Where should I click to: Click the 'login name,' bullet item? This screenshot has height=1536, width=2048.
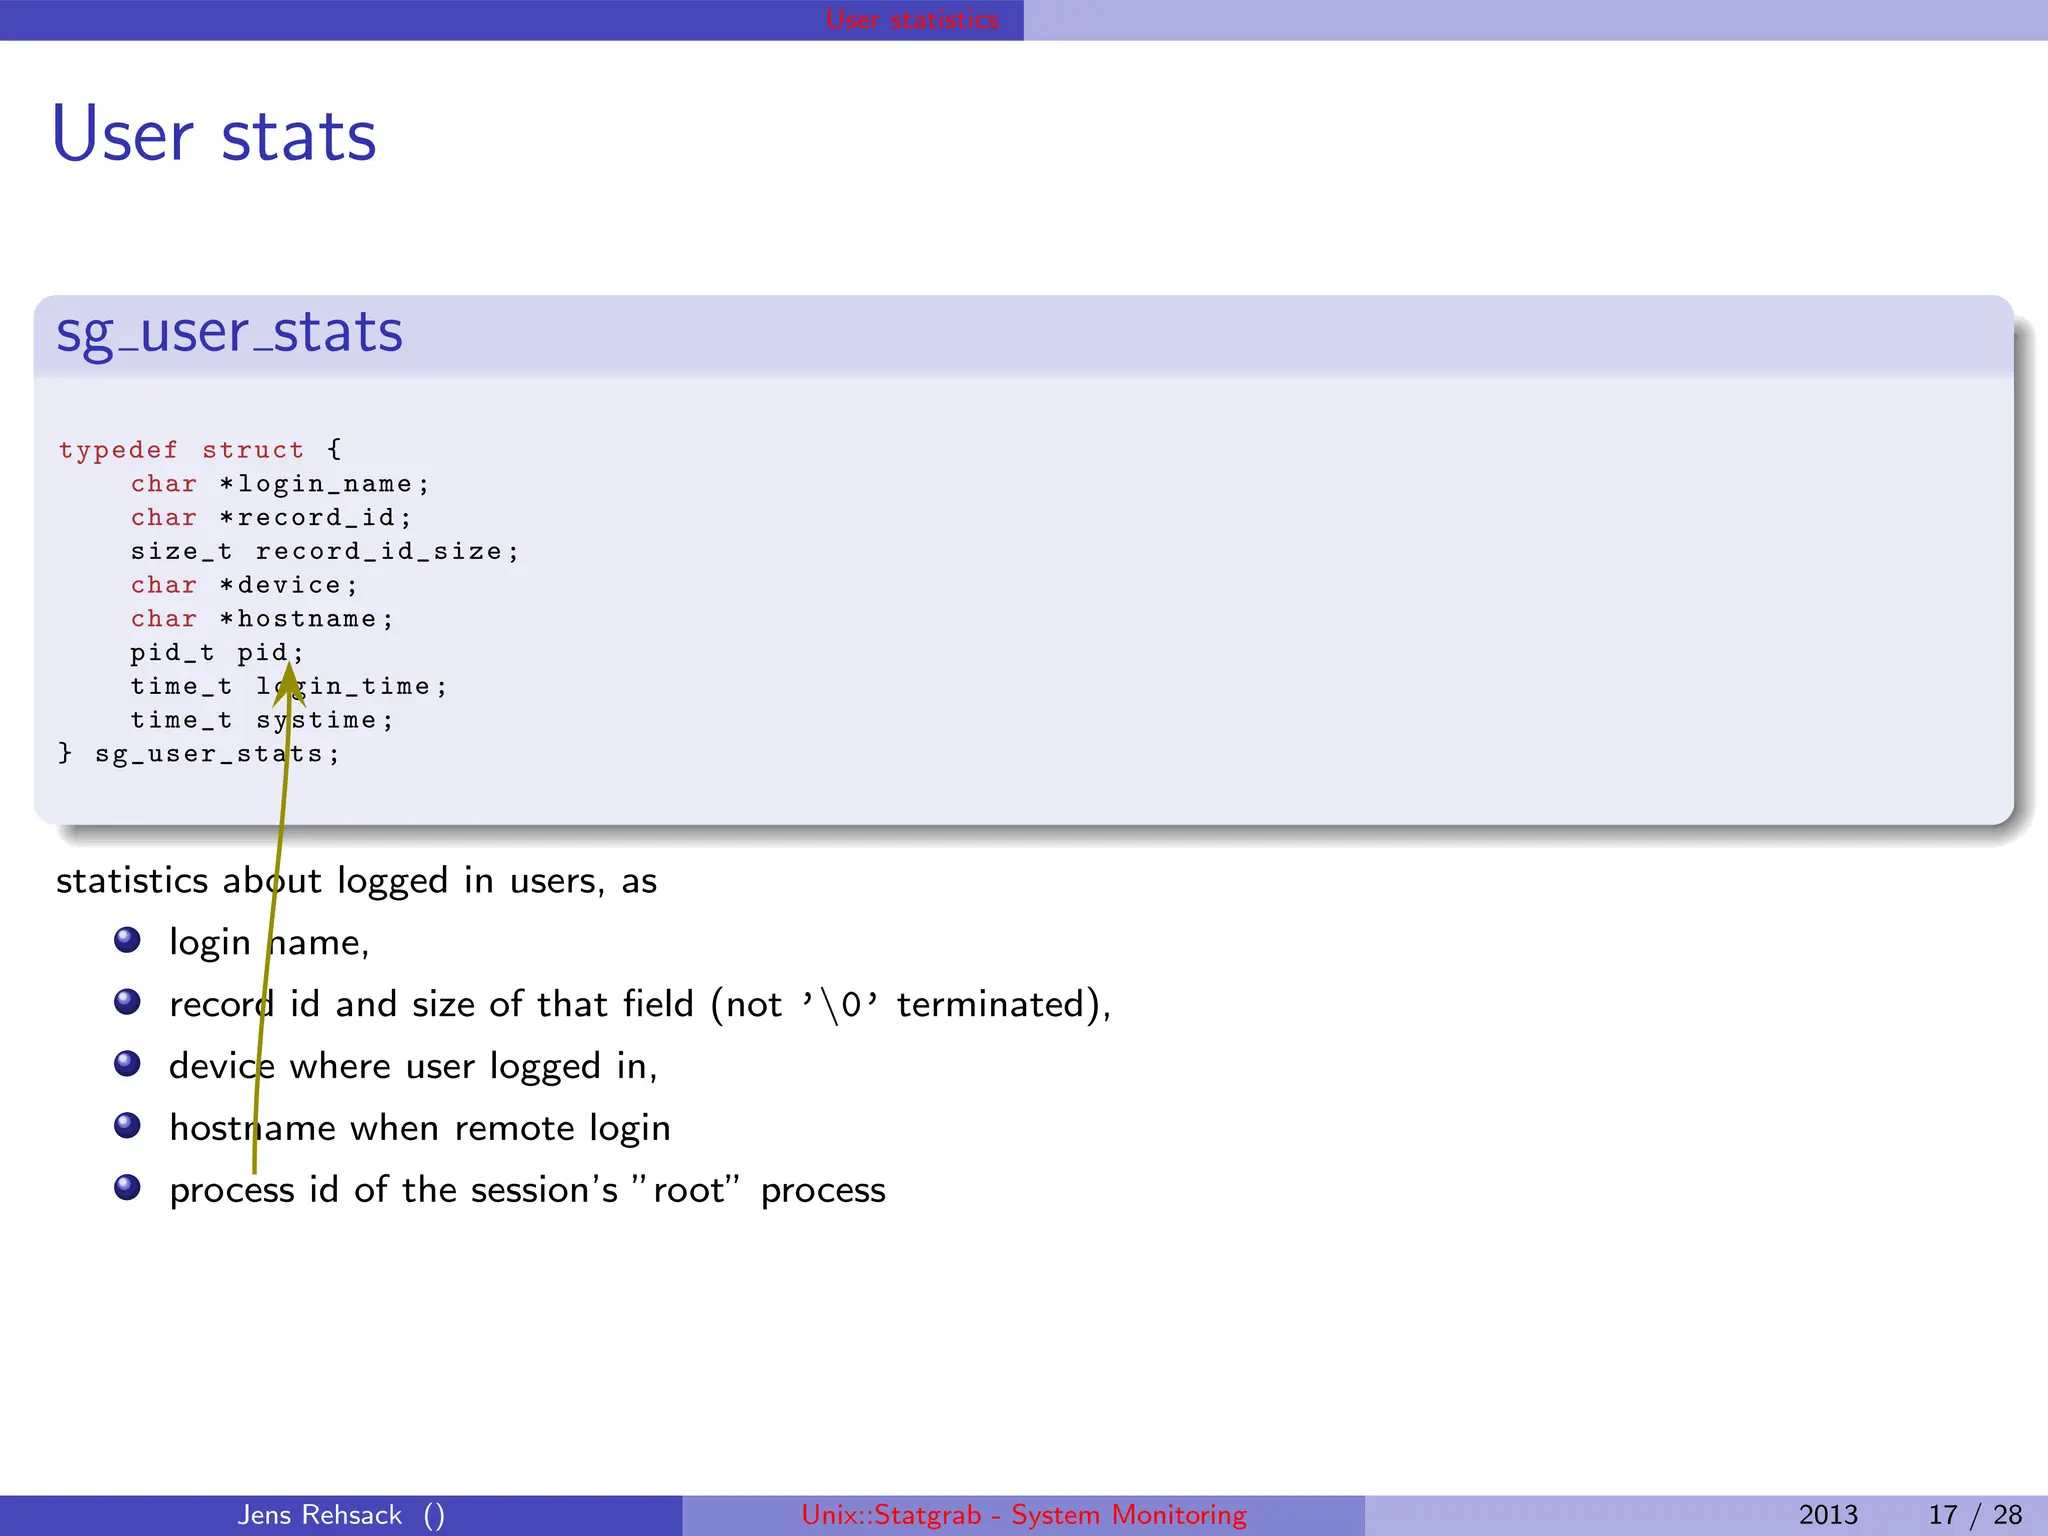click(x=269, y=943)
